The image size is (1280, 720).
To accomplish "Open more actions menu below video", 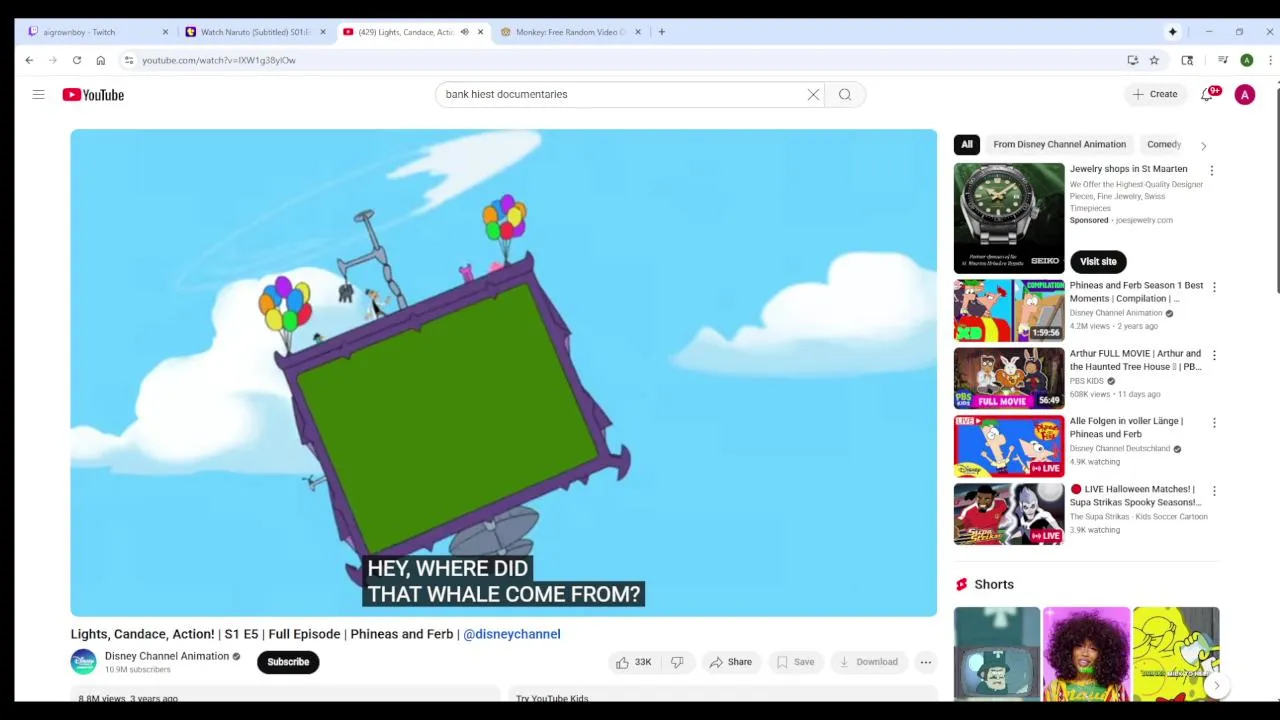I will click(x=926, y=662).
